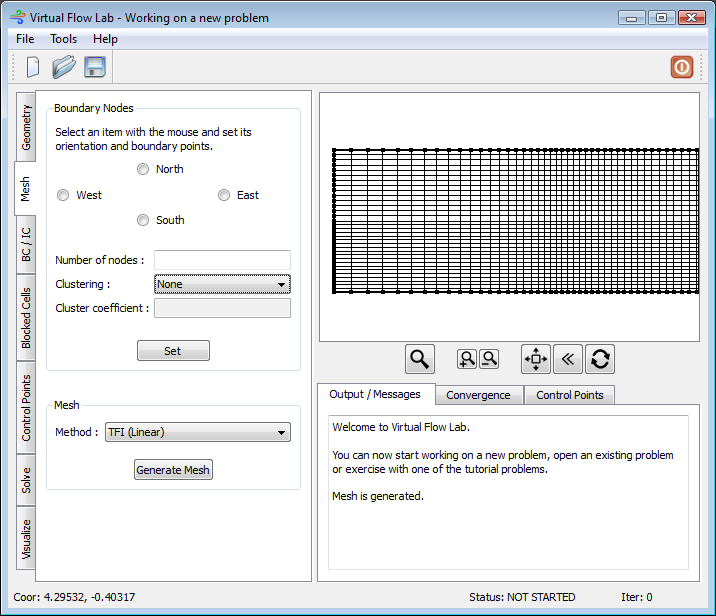Image resolution: width=716 pixels, height=616 pixels.
Task: Open the Clustering dropdown set to None
Action: pyautogui.click(x=222, y=284)
